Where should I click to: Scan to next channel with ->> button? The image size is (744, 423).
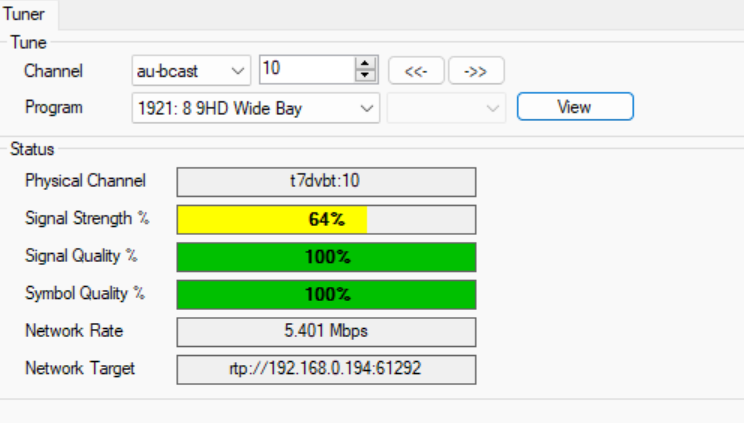(x=476, y=71)
